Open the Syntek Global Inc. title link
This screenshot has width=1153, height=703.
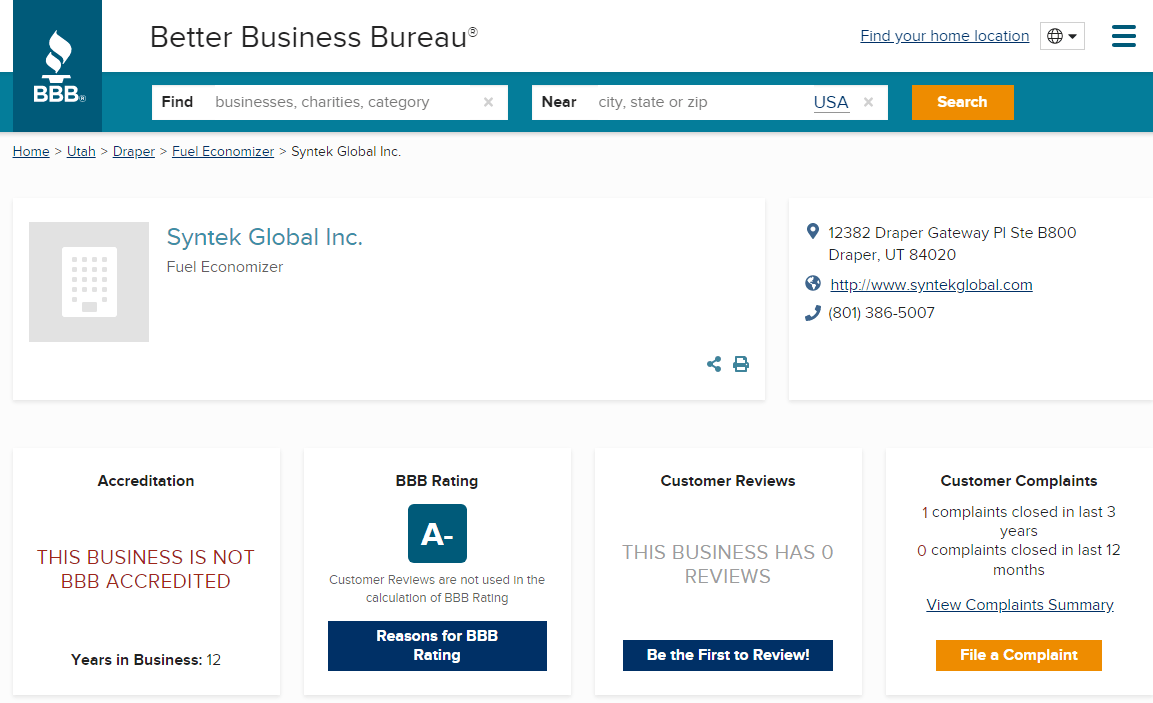tap(265, 237)
